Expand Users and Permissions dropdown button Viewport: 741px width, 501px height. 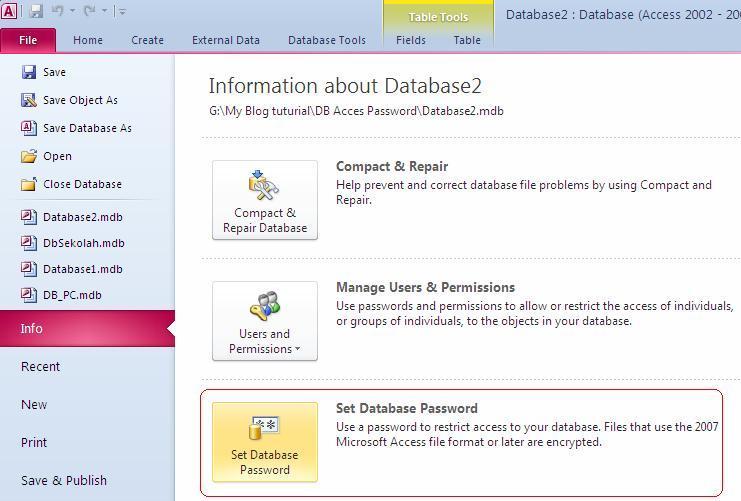tap(265, 321)
